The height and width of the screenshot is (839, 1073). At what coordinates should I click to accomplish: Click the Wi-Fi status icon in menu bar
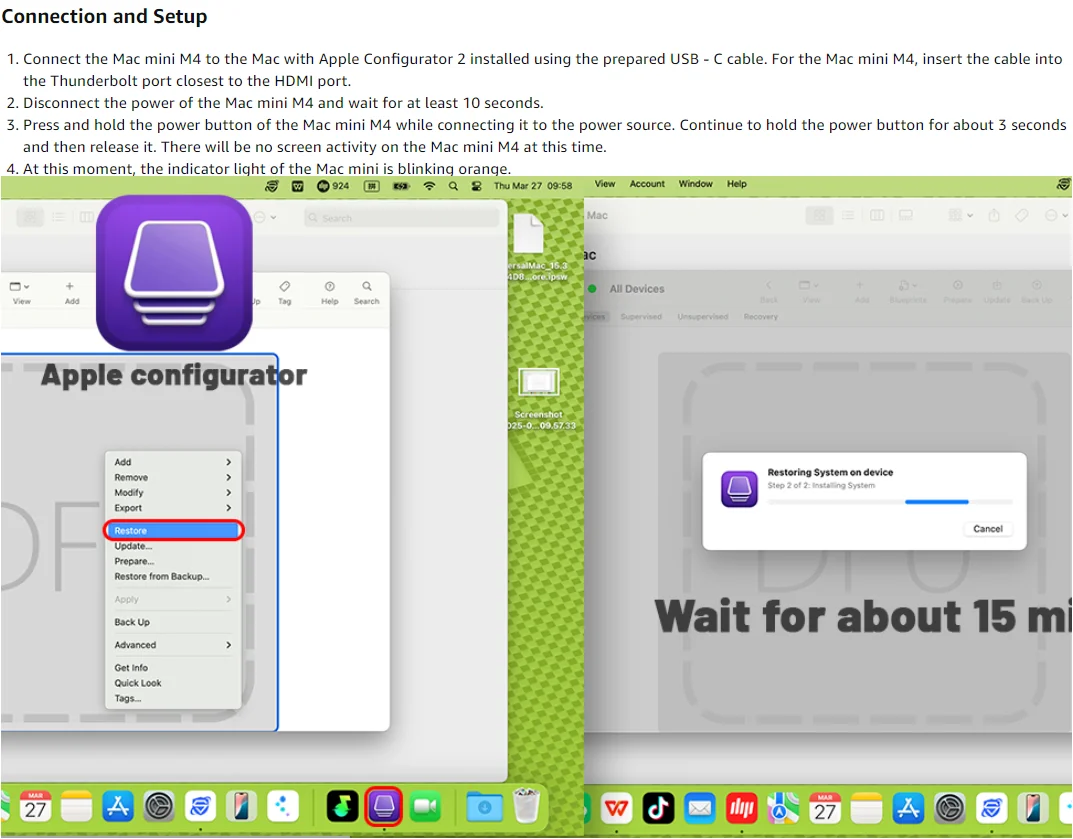coord(429,185)
